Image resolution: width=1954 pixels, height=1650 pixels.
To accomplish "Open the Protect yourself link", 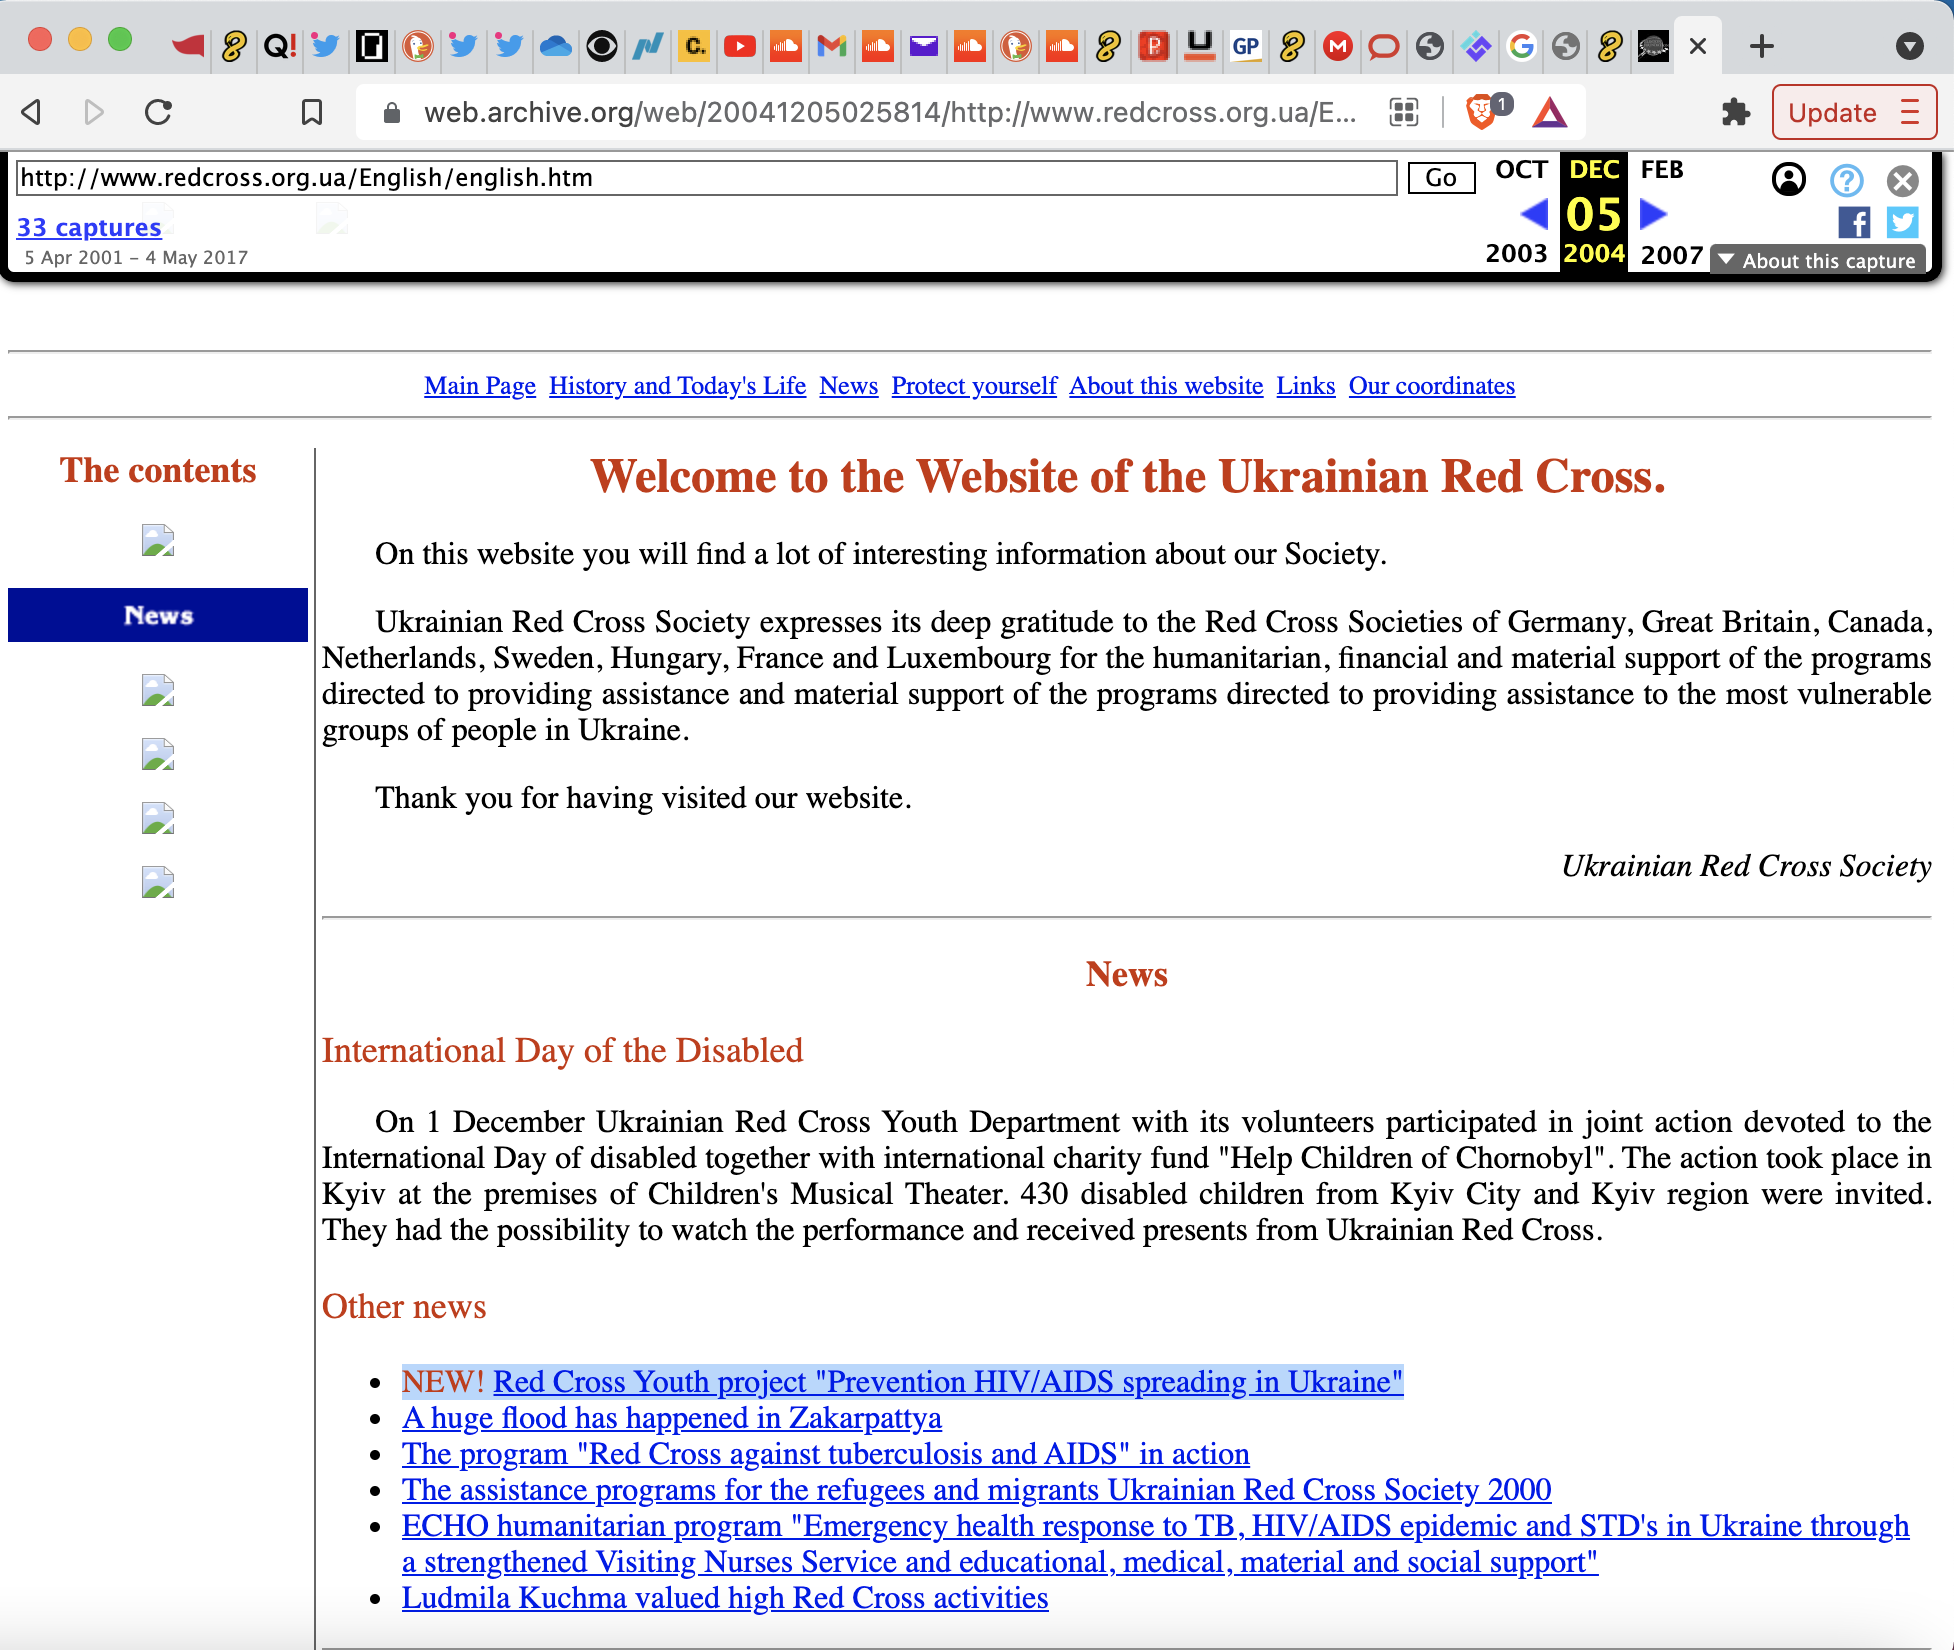I will click(x=974, y=386).
